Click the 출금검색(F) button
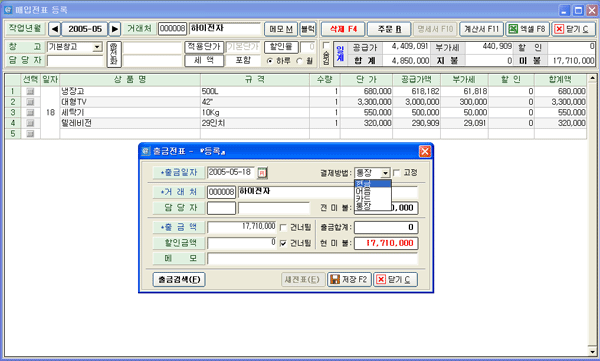This screenshot has width=600, height=361. tap(179, 279)
